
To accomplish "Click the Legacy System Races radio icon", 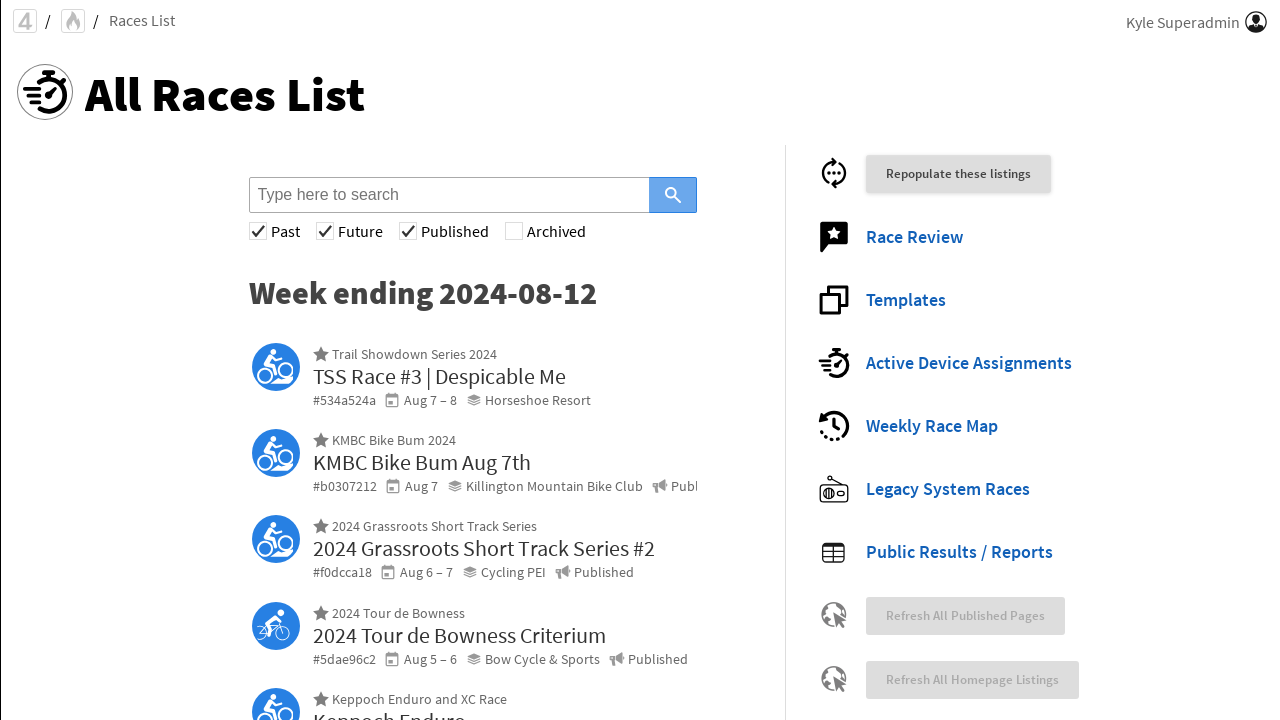I will 834,489.
